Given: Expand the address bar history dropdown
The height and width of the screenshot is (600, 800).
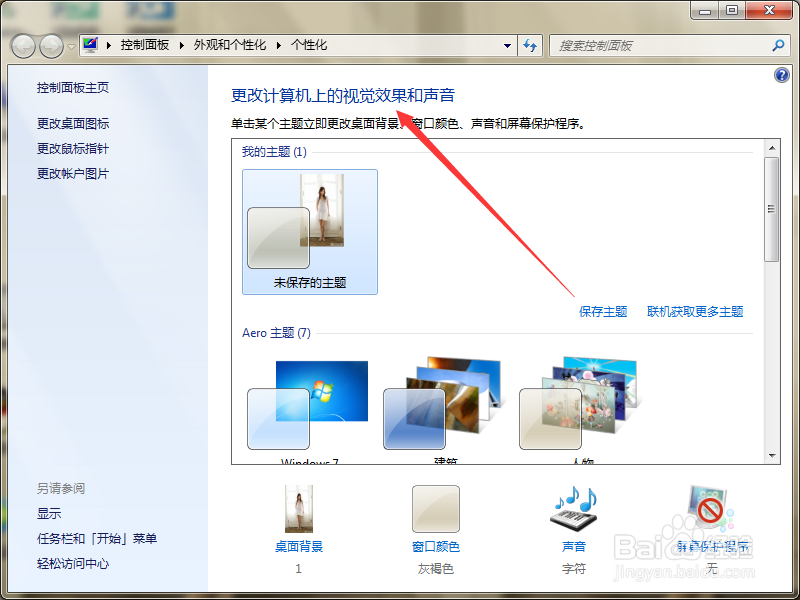Looking at the screenshot, I should pos(507,45).
